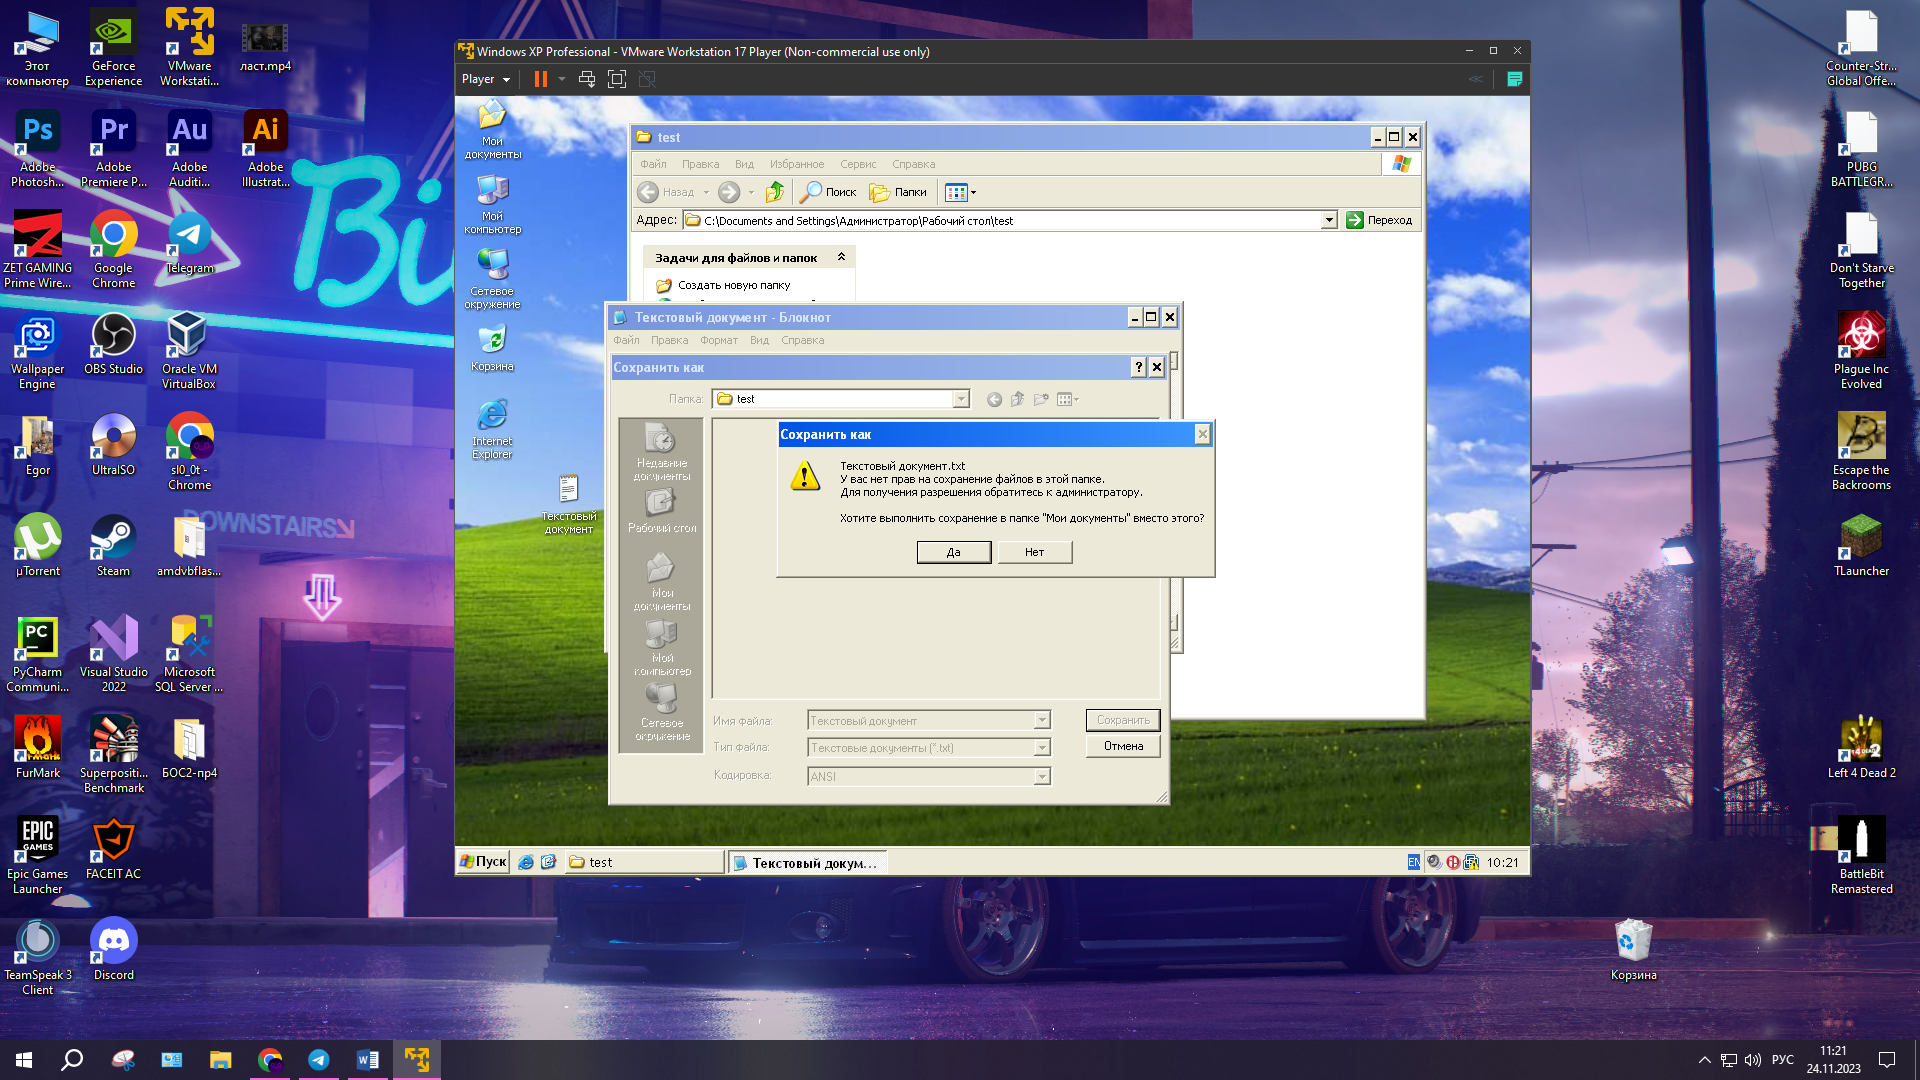Image resolution: width=1920 pixels, height=1080 pixels.
Task: Open view menu icon in Save As toolbar
Action: [1067, 399]
